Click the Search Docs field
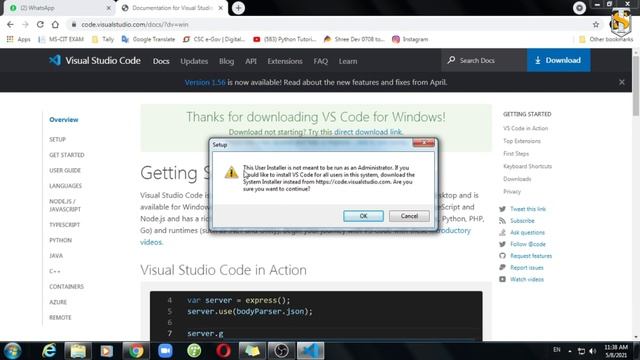The height and width of the screenshot is (360, 640). tap(484, 60)
